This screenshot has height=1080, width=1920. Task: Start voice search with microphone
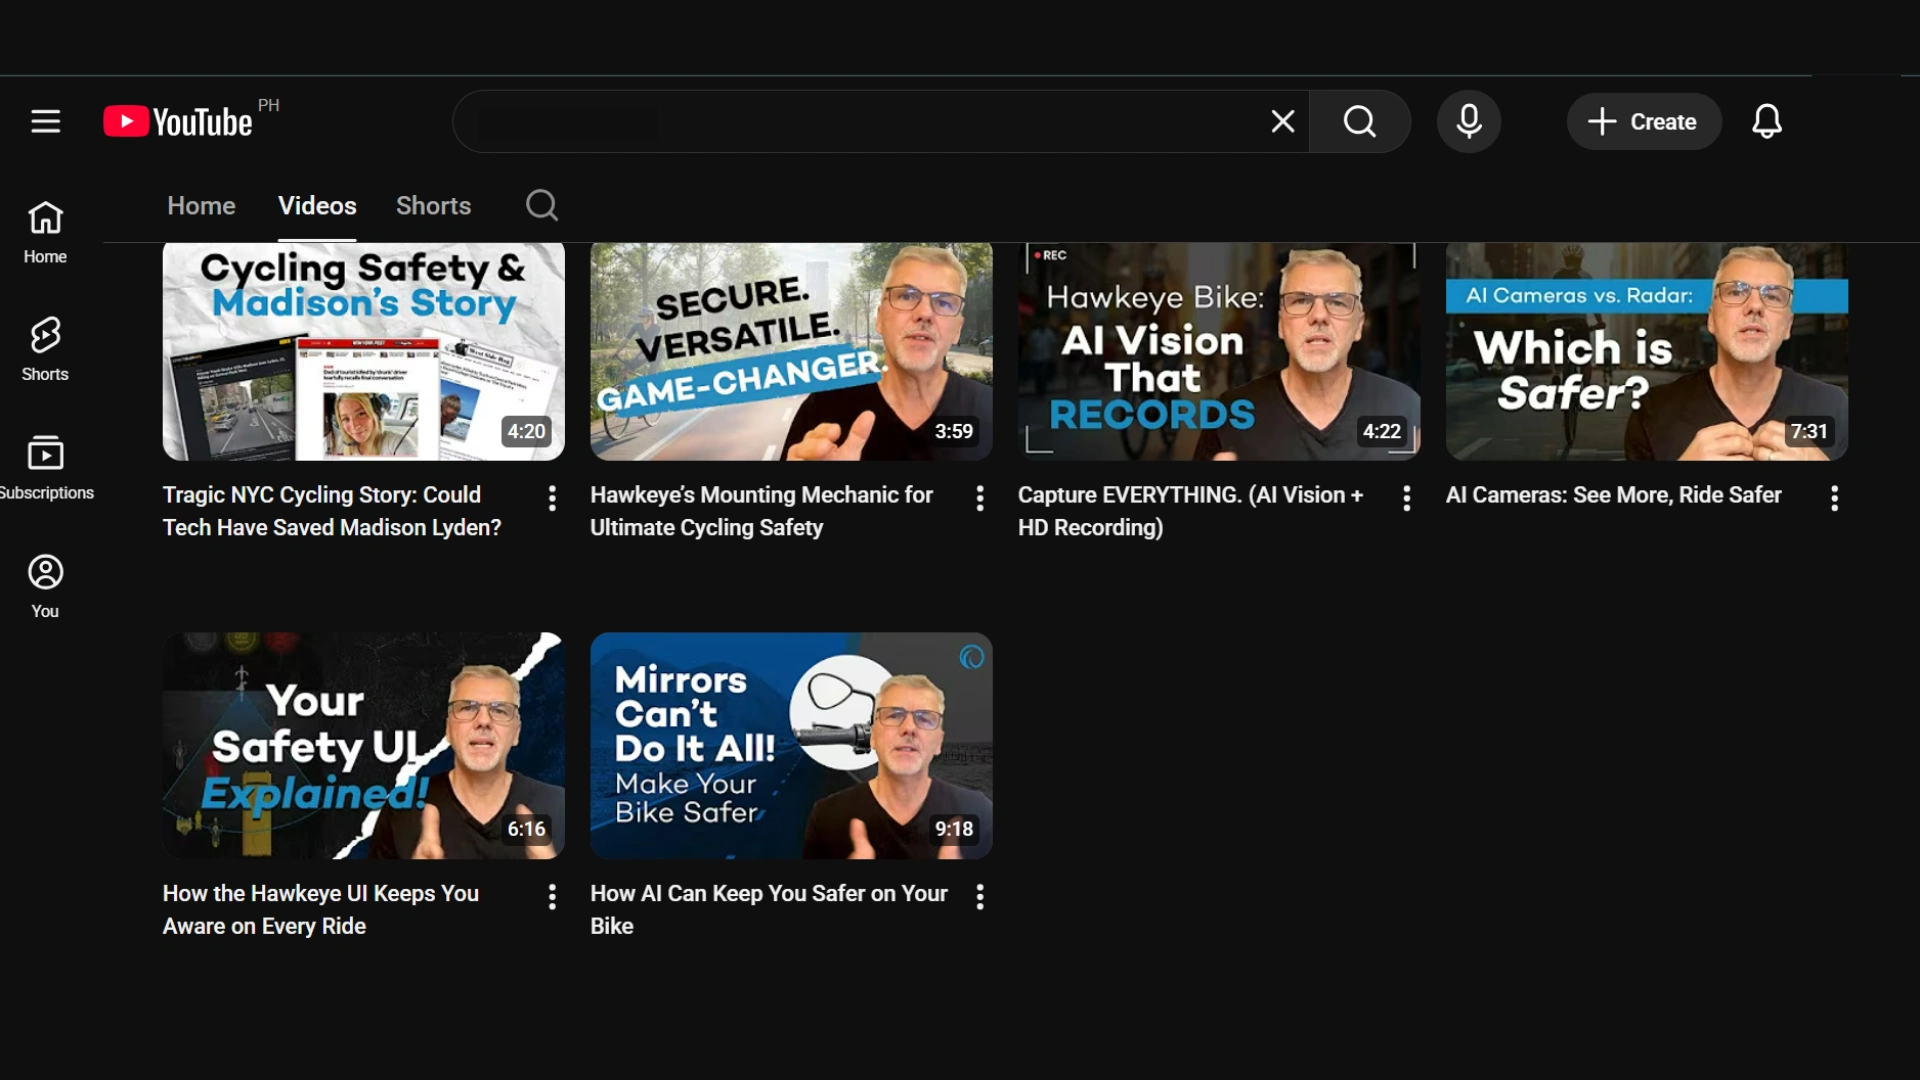point(1468,122)
